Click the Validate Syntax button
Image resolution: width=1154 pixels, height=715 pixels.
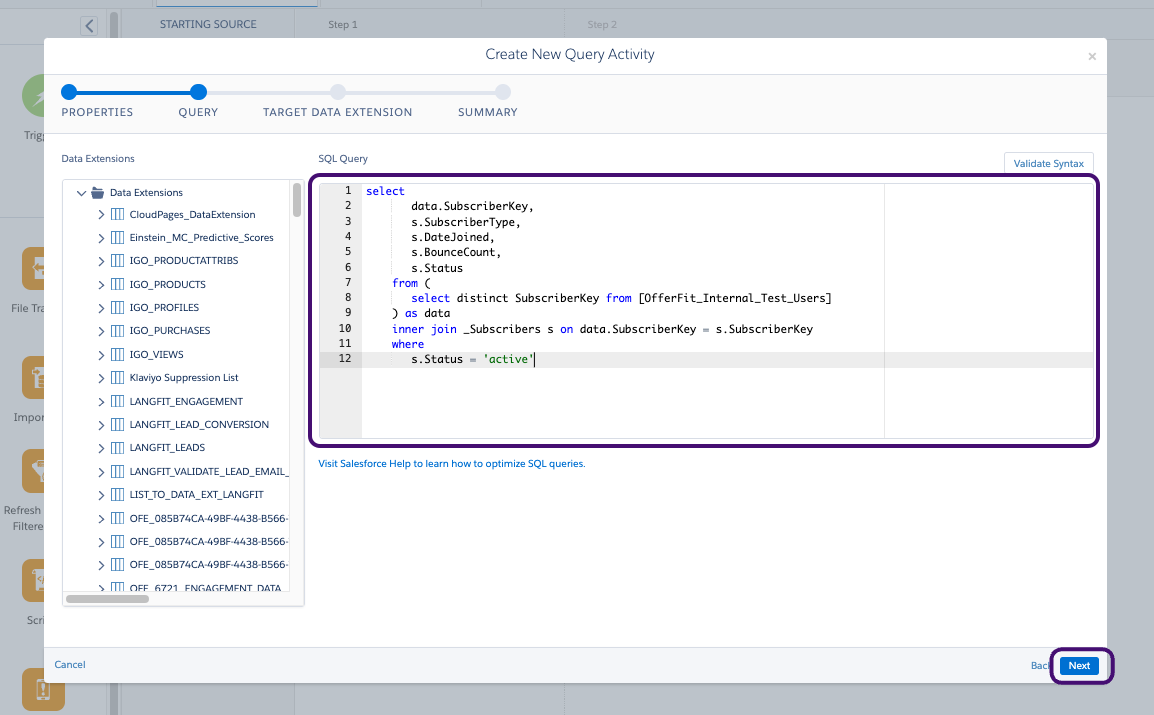1048,162
